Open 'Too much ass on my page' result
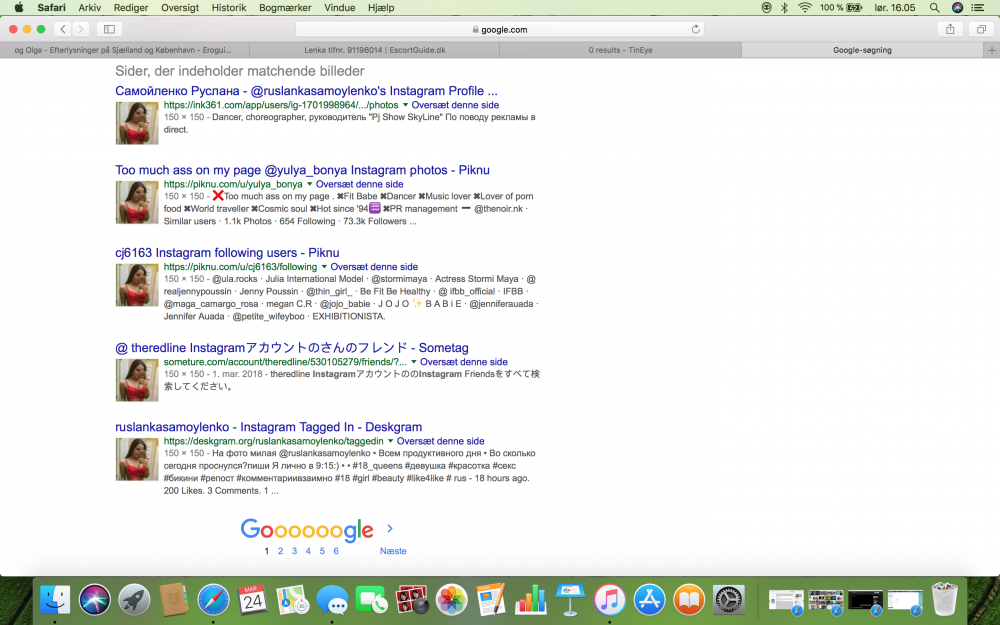1000x625 pixels. coord(302,170)
